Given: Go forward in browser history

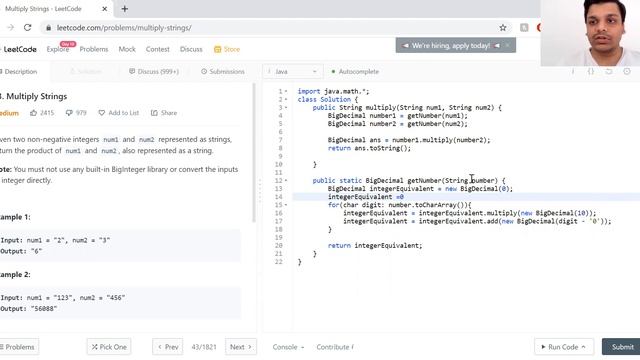Looking at the screenshot, I should coord(10,27).
